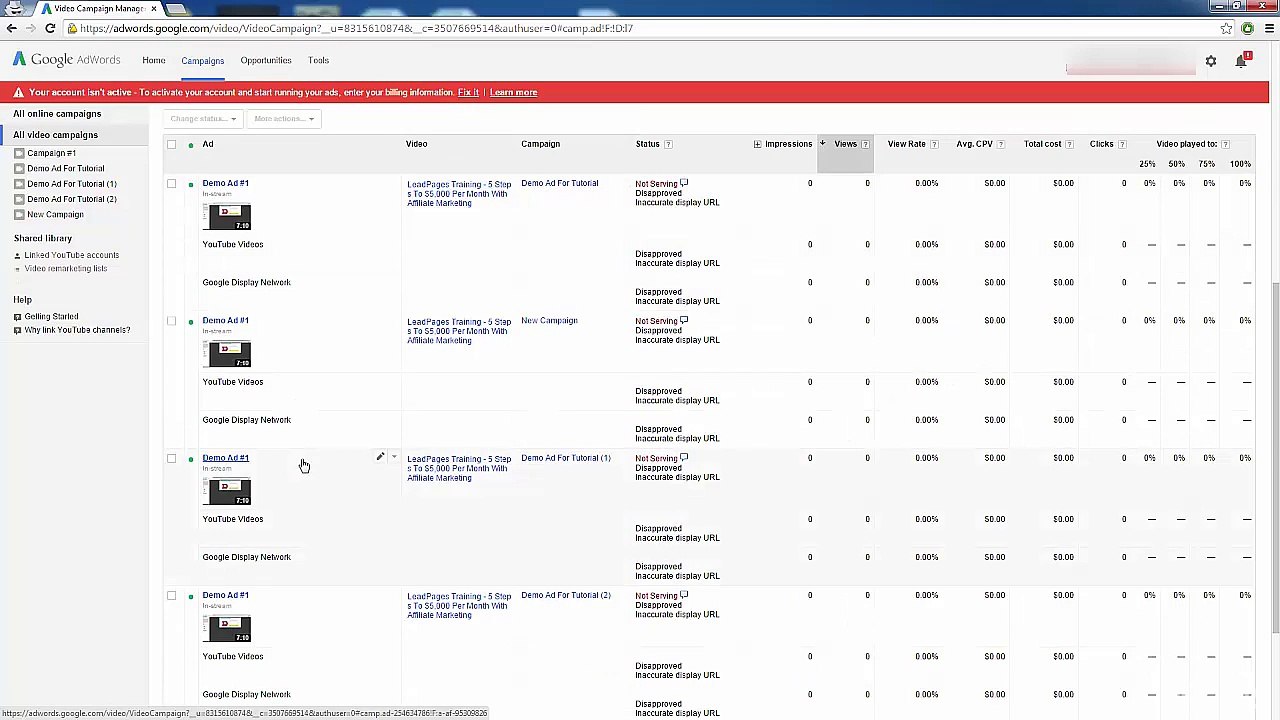Open the green status dot for Demo Ad For Tutorial ad
1280x720 pixels.
coord(191,185)
